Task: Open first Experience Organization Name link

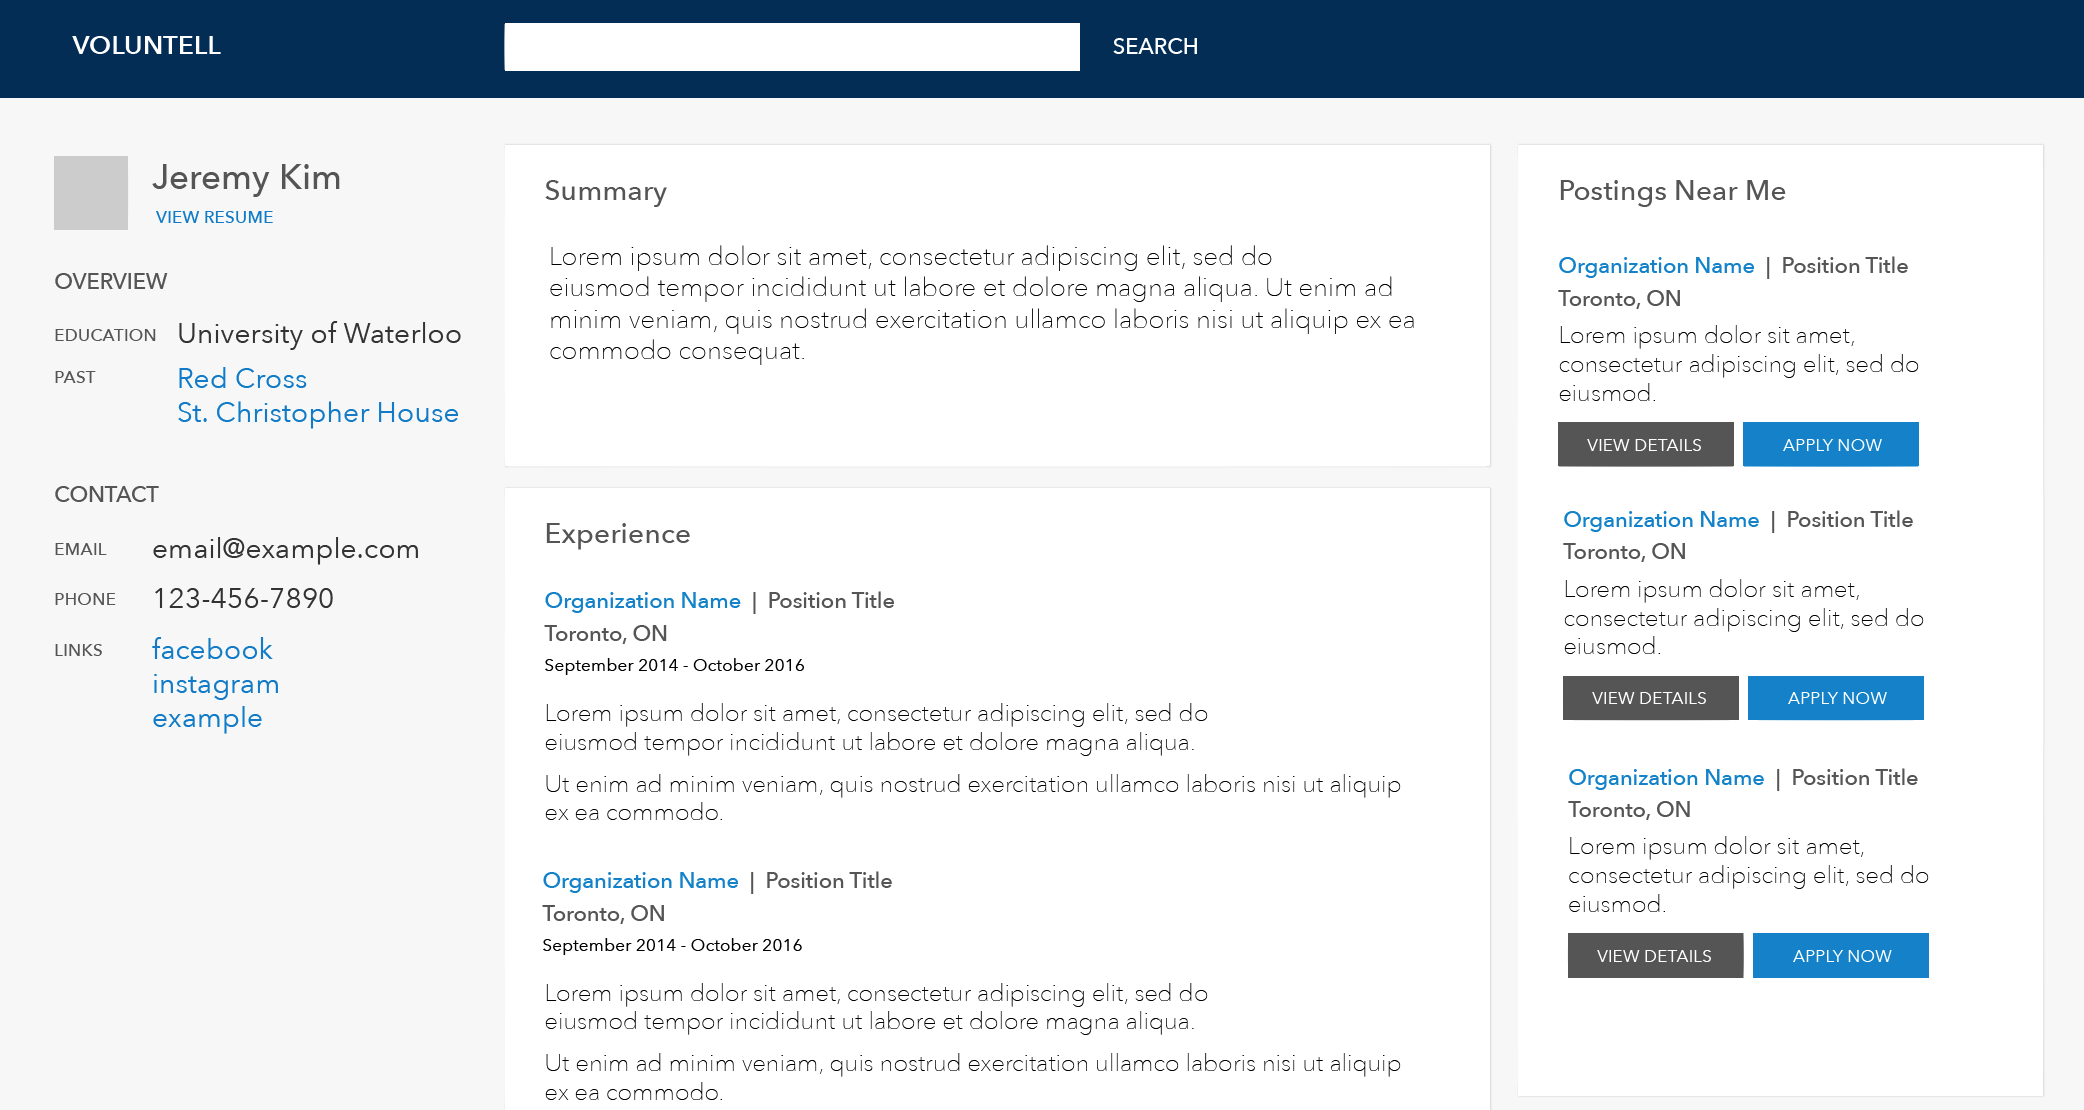Action: [x=642, y=601]
